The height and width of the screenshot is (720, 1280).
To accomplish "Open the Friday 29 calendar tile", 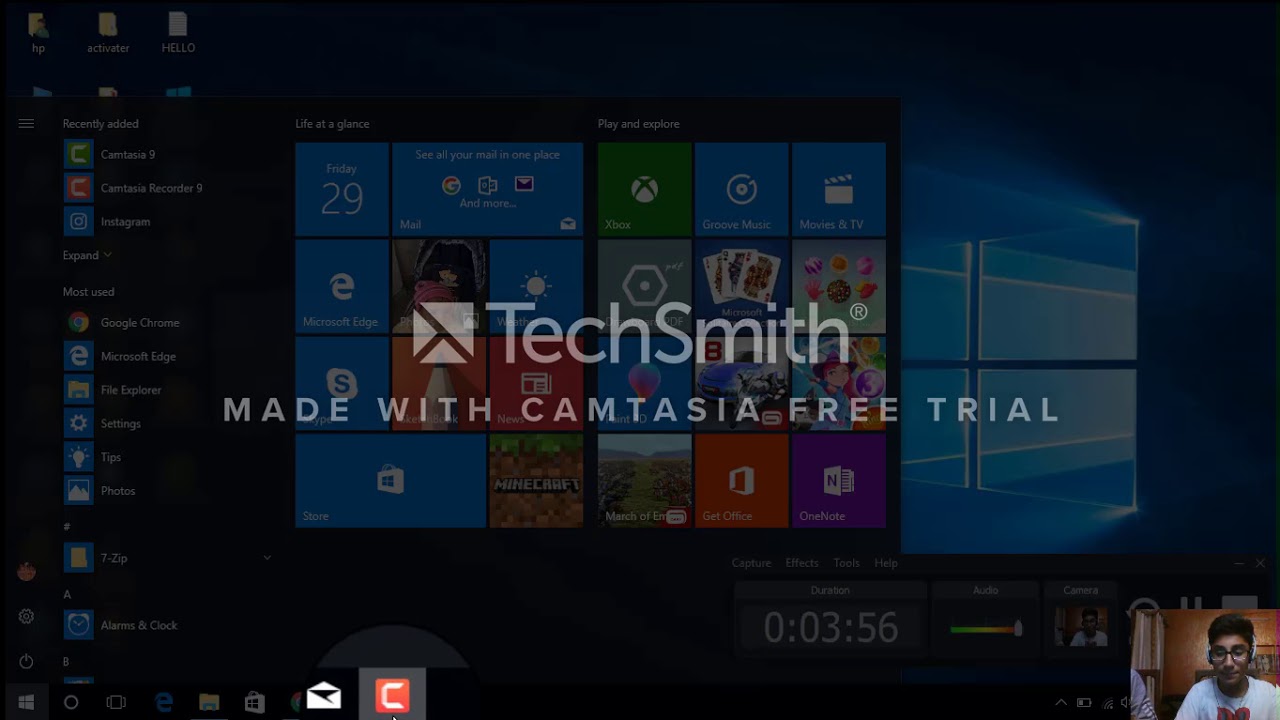I will point(342,189).
